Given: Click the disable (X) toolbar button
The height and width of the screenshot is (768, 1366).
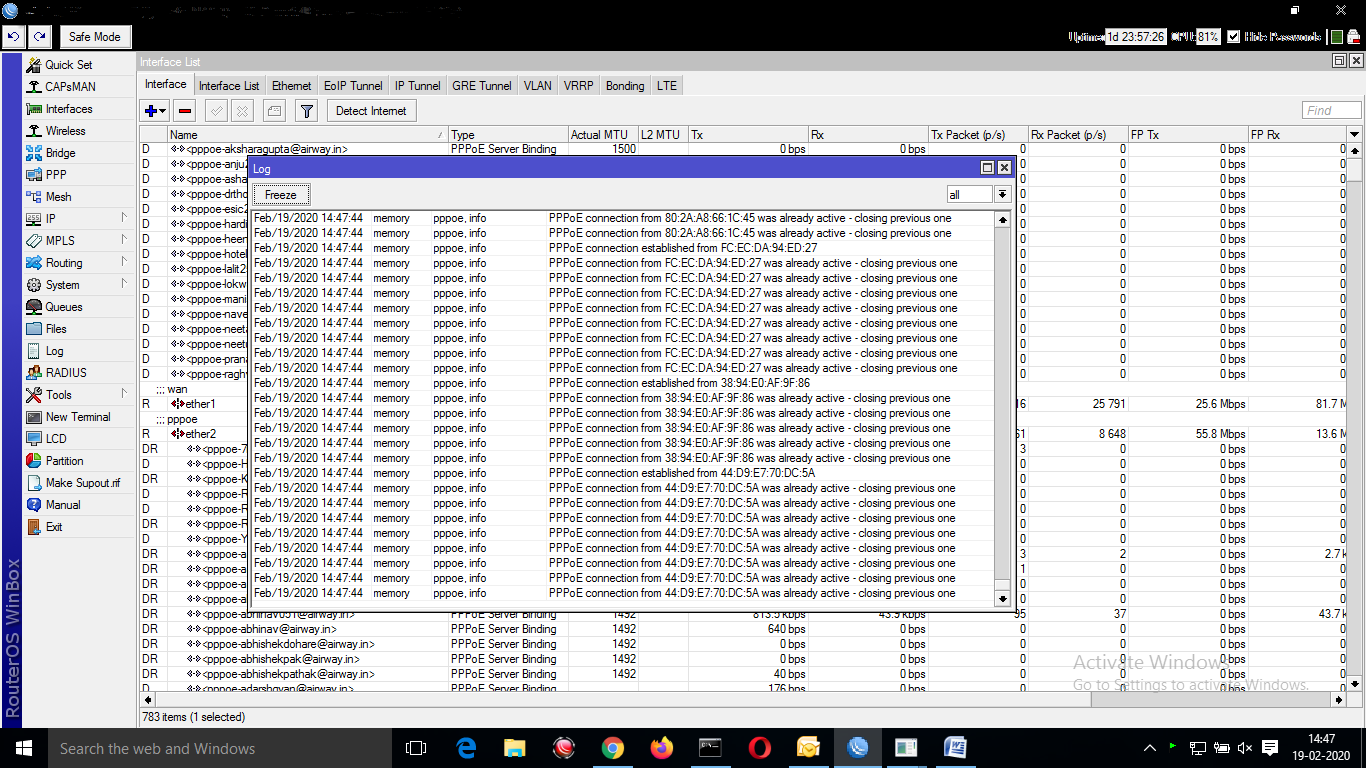Looking at the screenshot, I should tap(242, 111).
